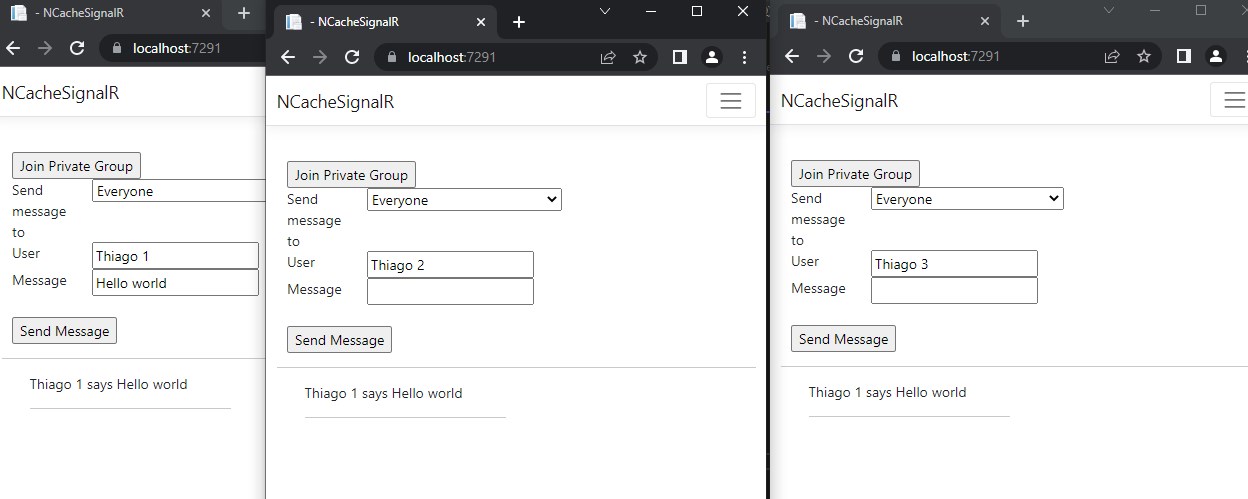
Task: Expand the navbar hamburger menu in the middle window
Action: [x=731, y=101]
